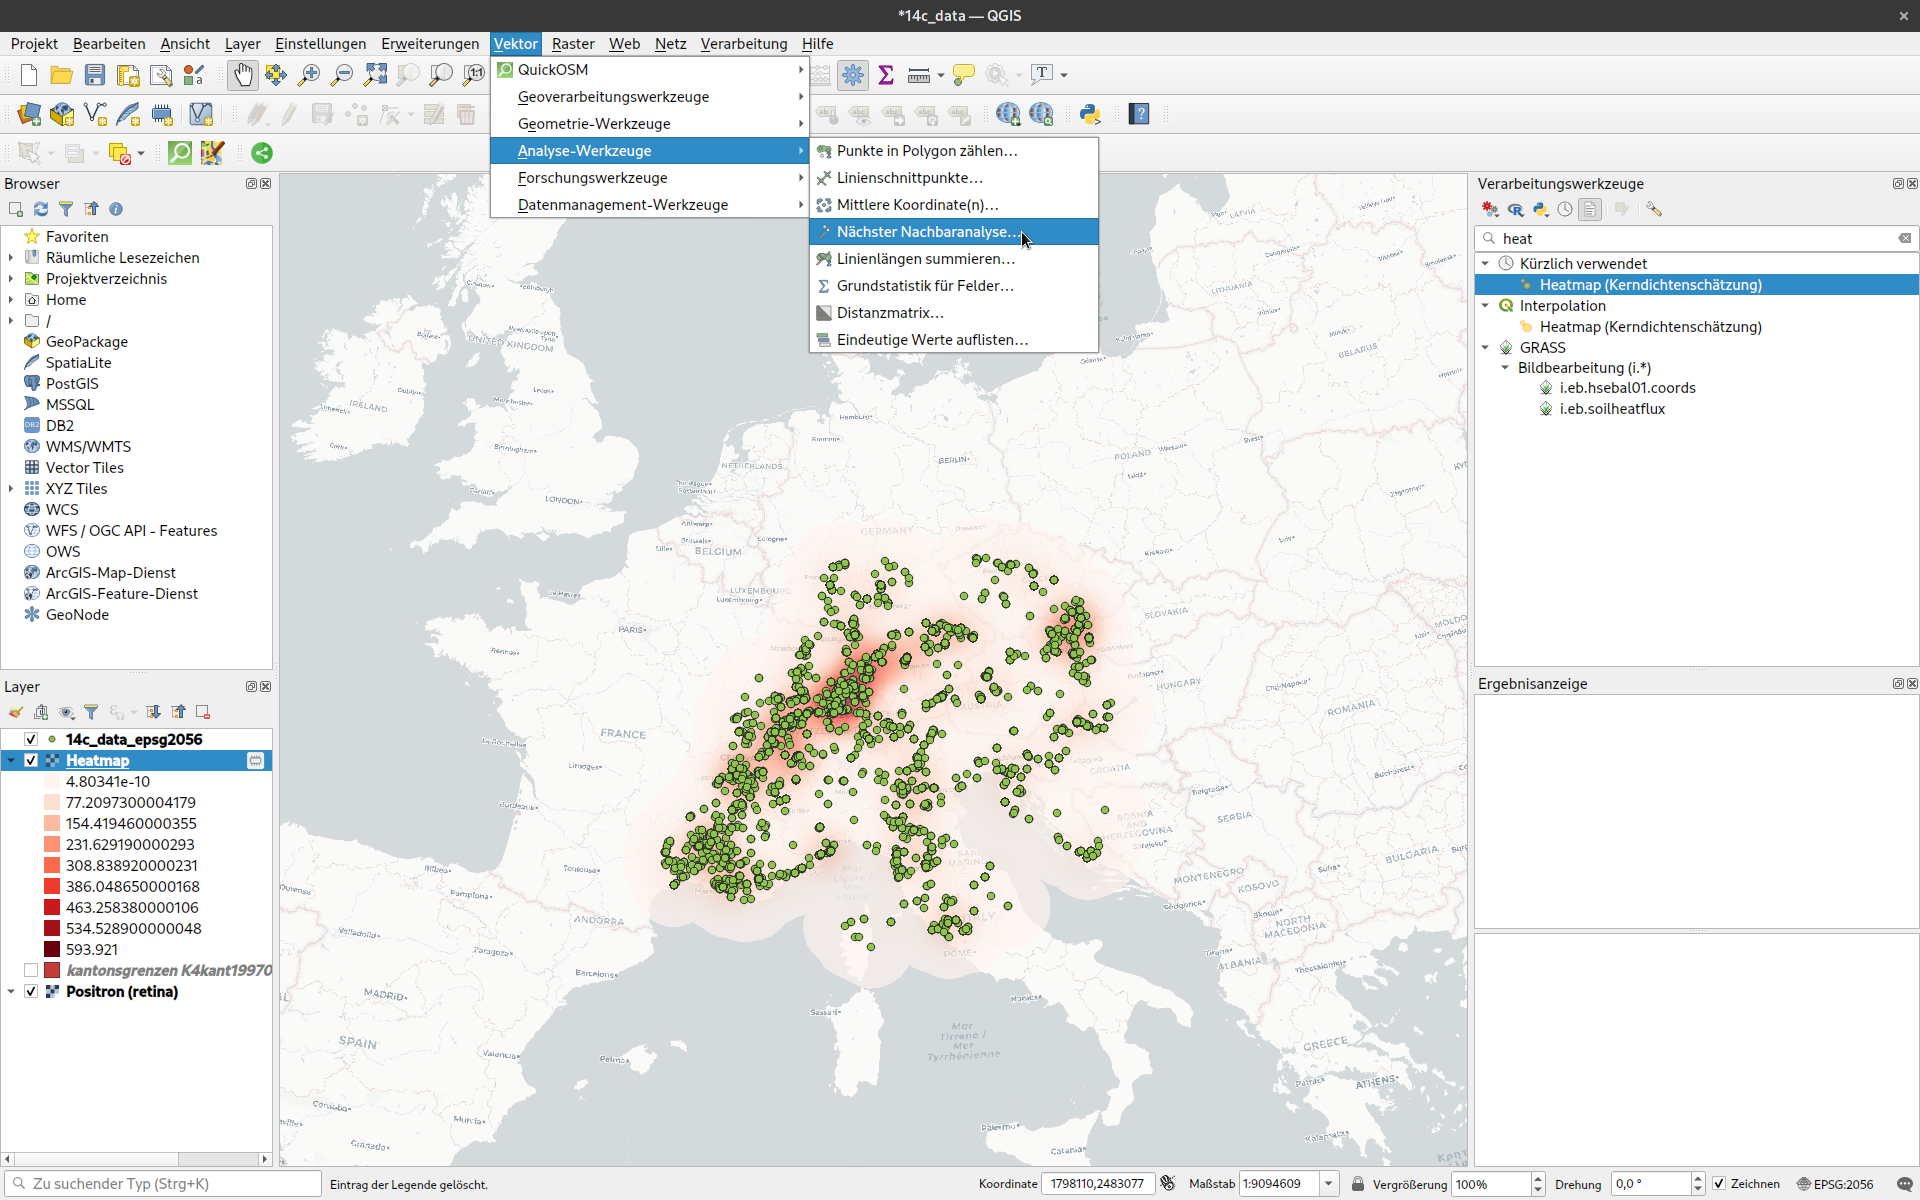Click the Zoom In magnifier tool

(309, 75)
